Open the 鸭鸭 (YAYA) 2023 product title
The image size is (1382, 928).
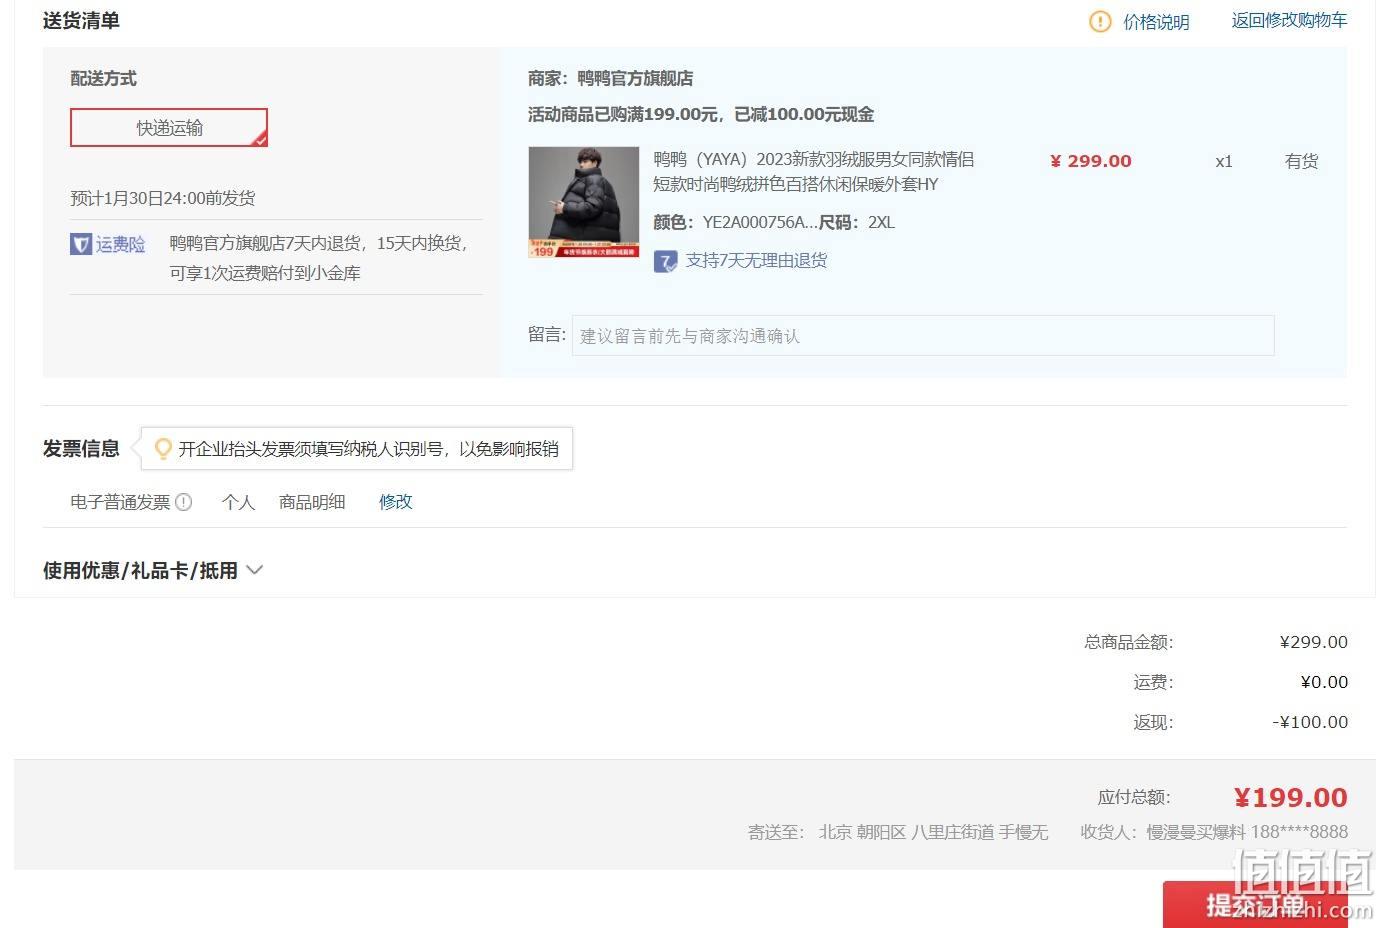[813, 171]
